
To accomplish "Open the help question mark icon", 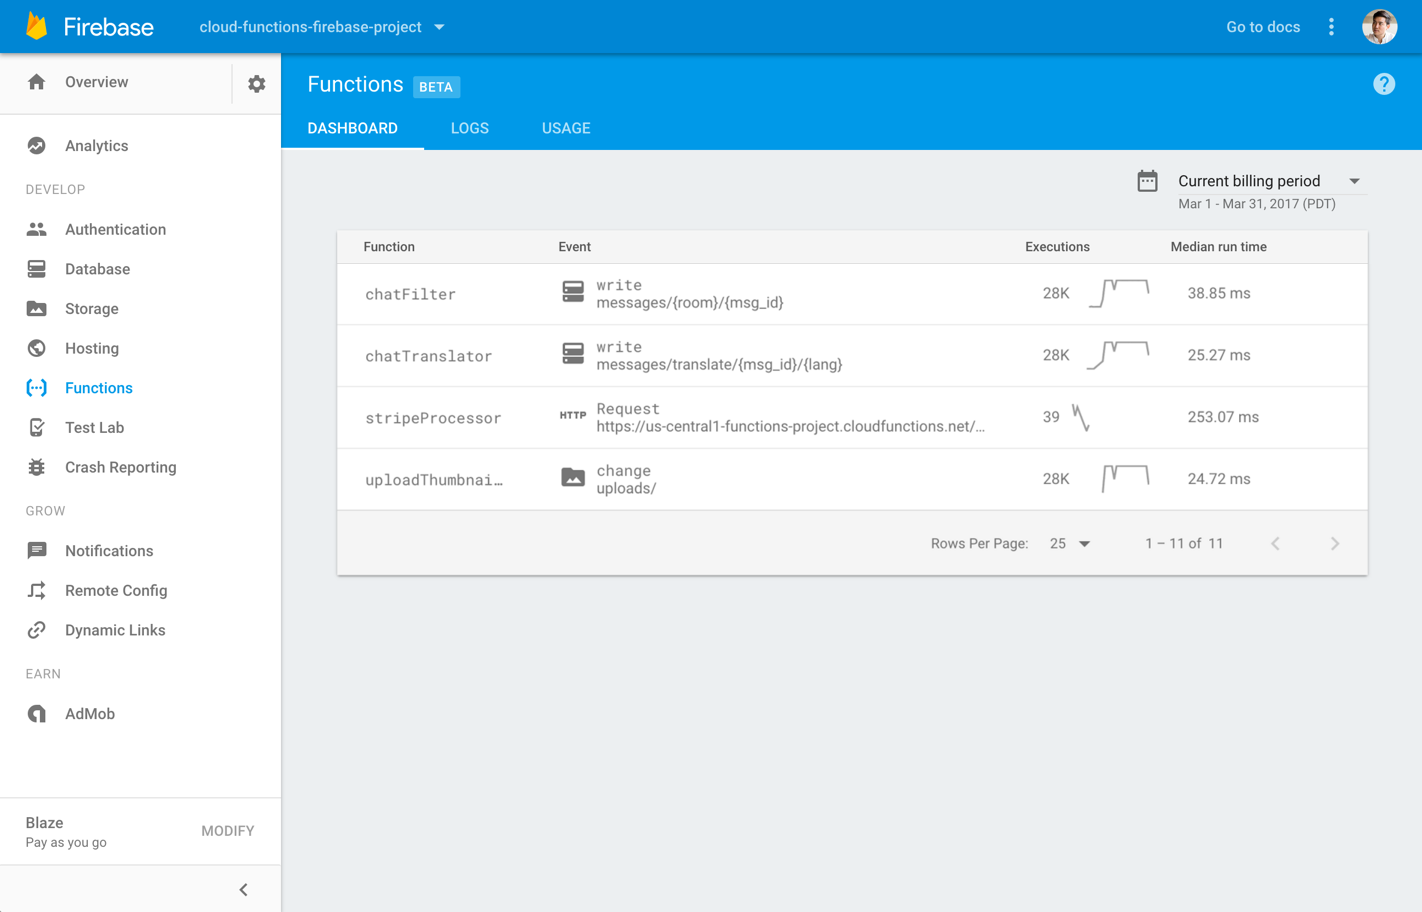I will (1384, 84).
